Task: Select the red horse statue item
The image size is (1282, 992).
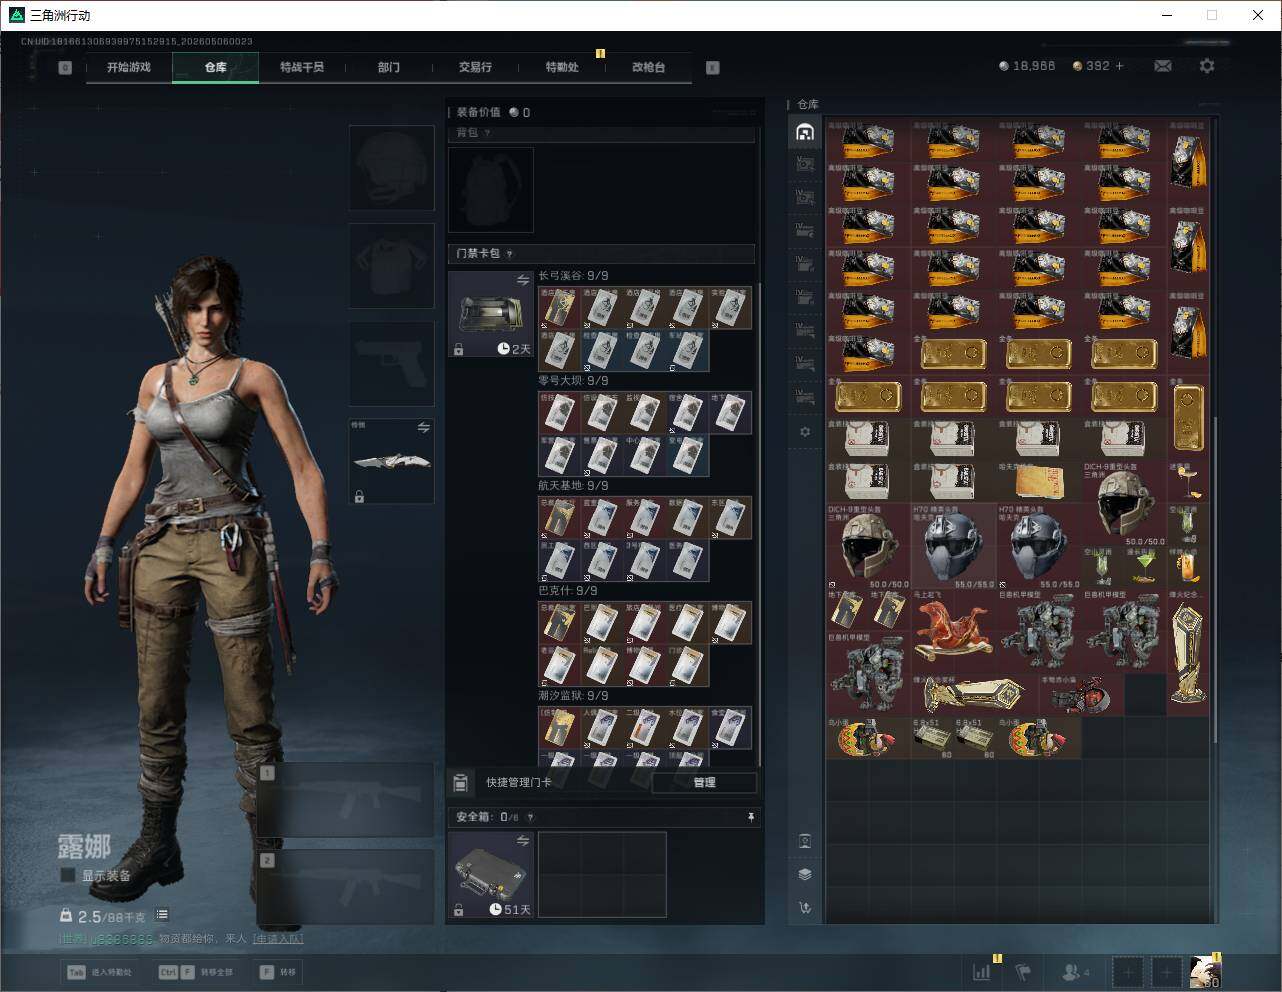Action: [x=953, y=630]
